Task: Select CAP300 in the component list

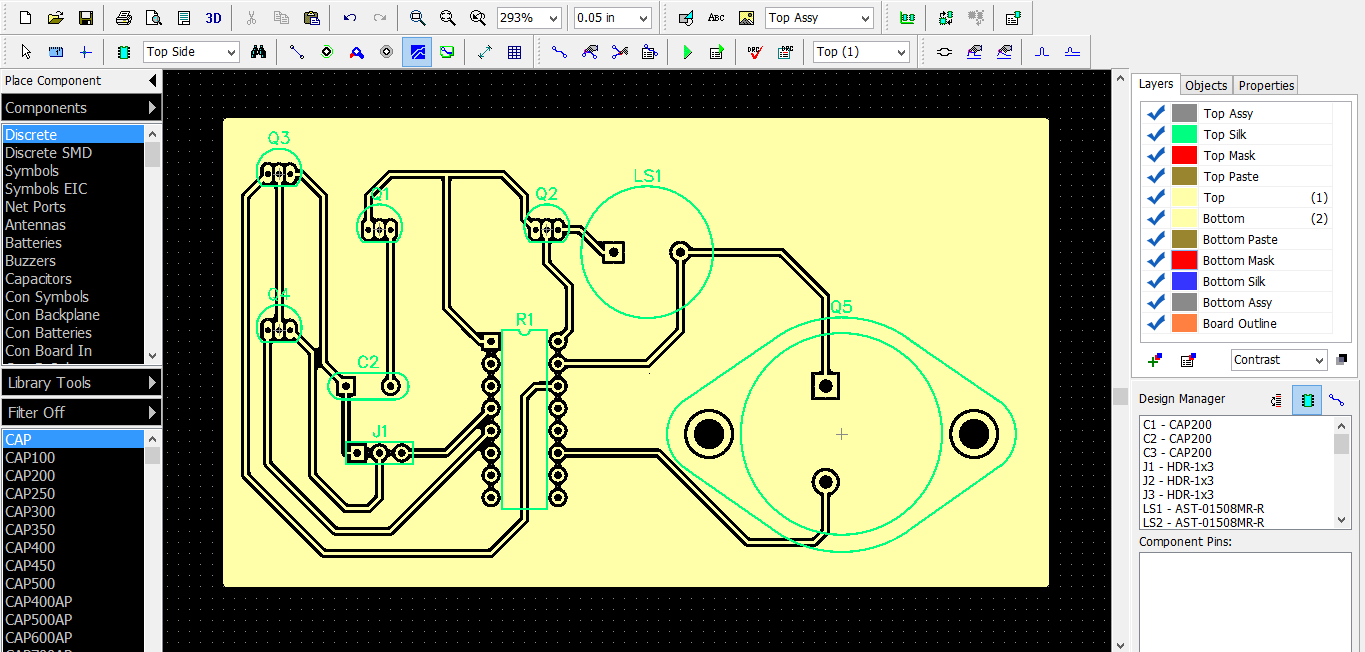Action: point(30,511)
